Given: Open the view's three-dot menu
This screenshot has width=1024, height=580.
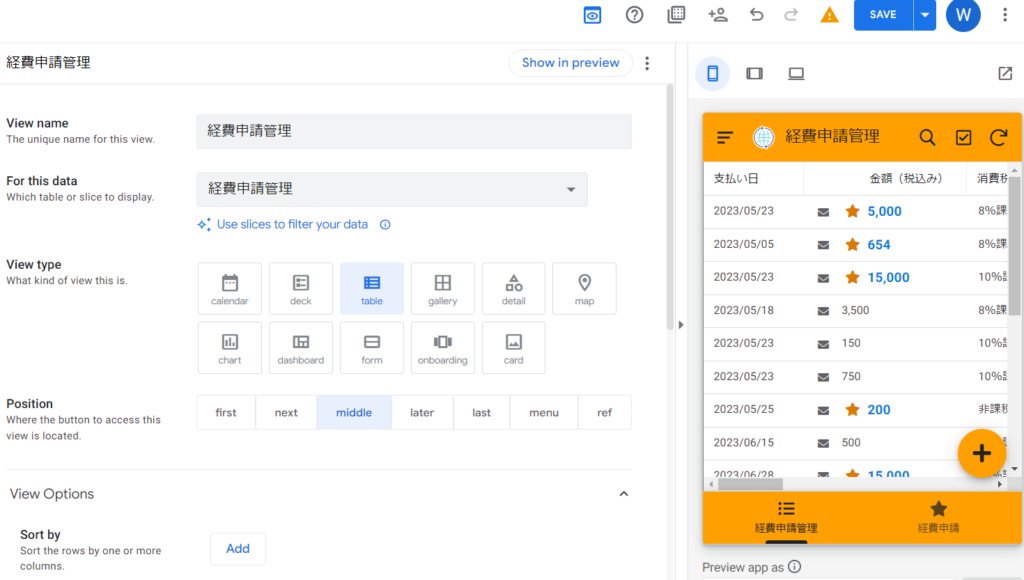Looking at the screenshot, I should pos(647,62).
